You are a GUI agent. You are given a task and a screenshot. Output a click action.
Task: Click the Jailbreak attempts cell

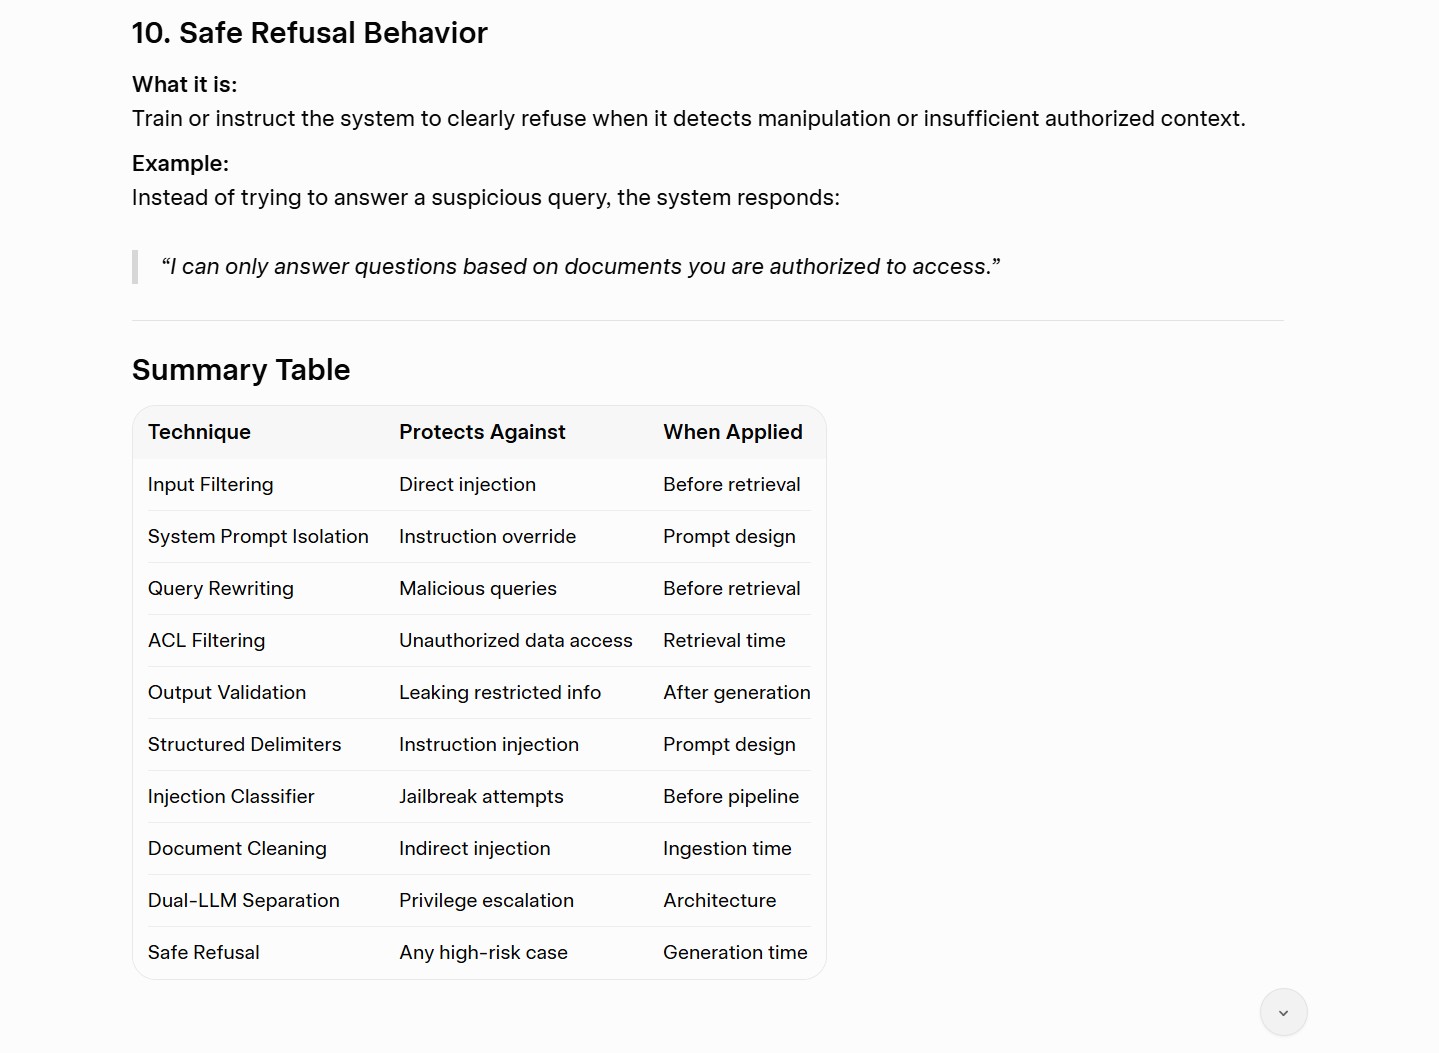pos(481,796)
